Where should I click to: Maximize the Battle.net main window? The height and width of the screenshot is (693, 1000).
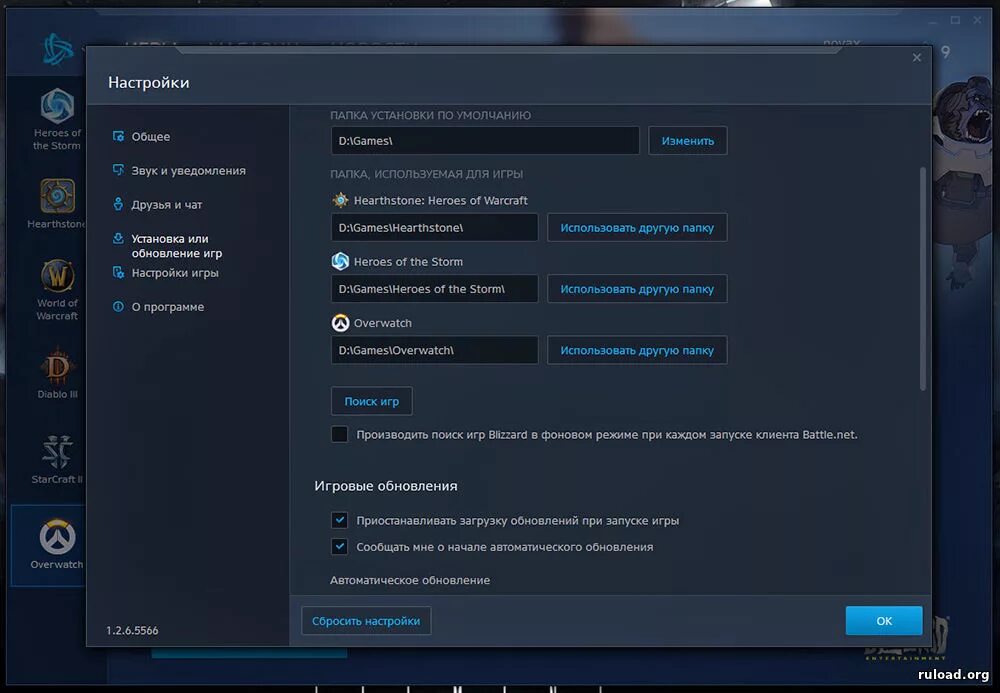coord(955,20)
